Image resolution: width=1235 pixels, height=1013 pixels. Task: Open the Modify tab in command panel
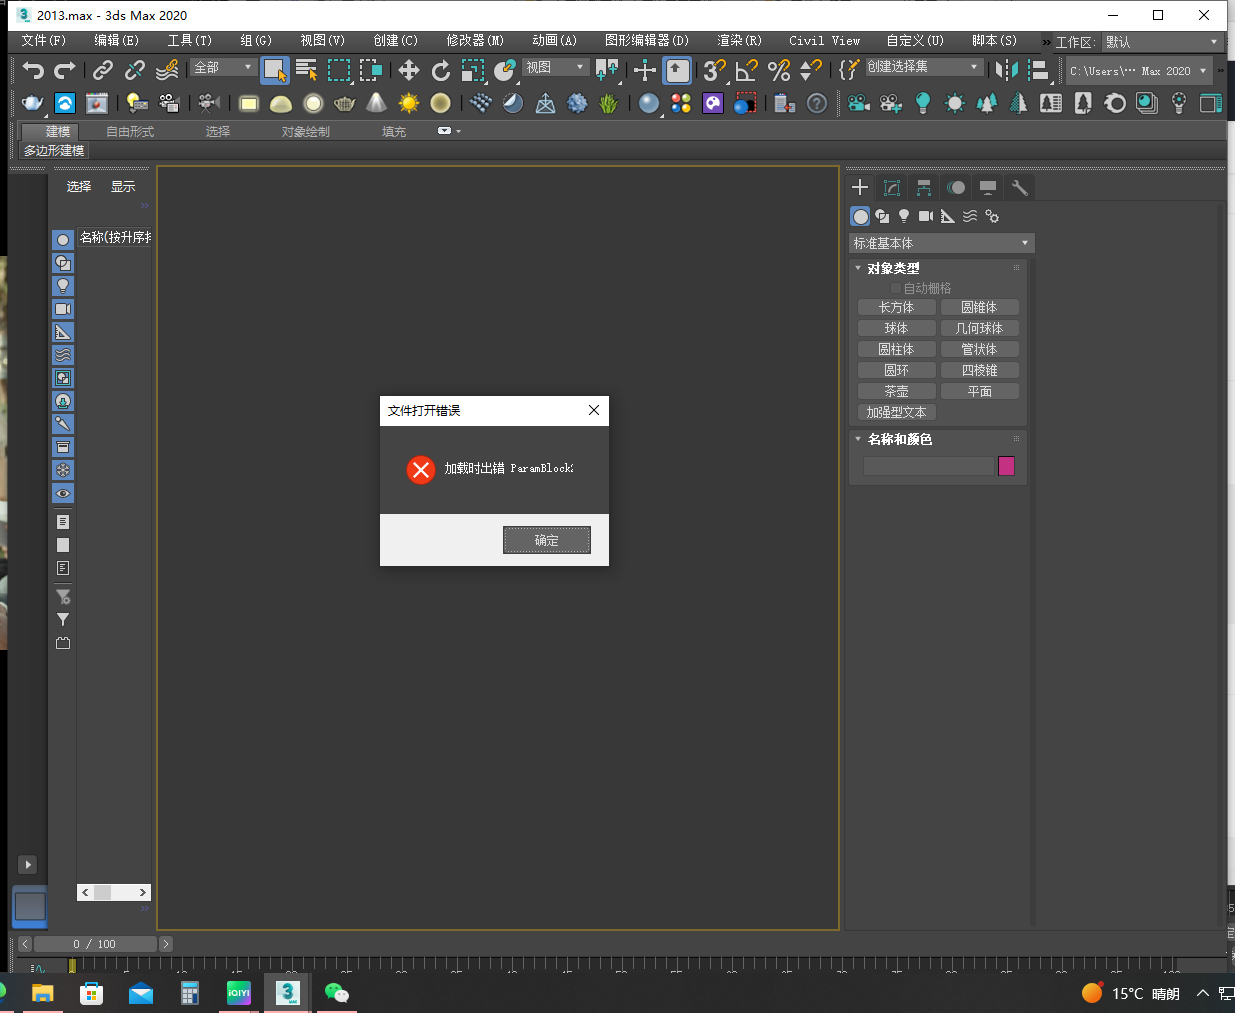coord(892,187)
